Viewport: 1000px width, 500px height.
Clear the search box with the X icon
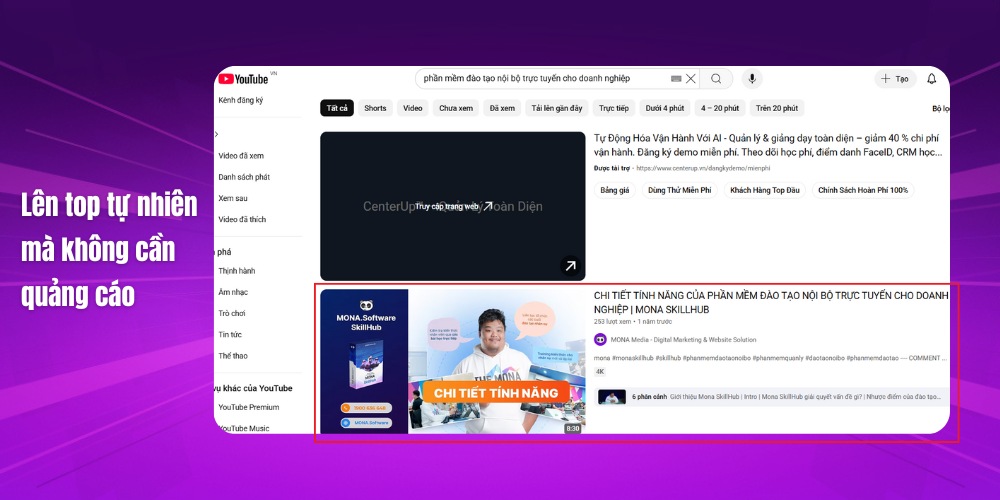(x=691, y=78)
